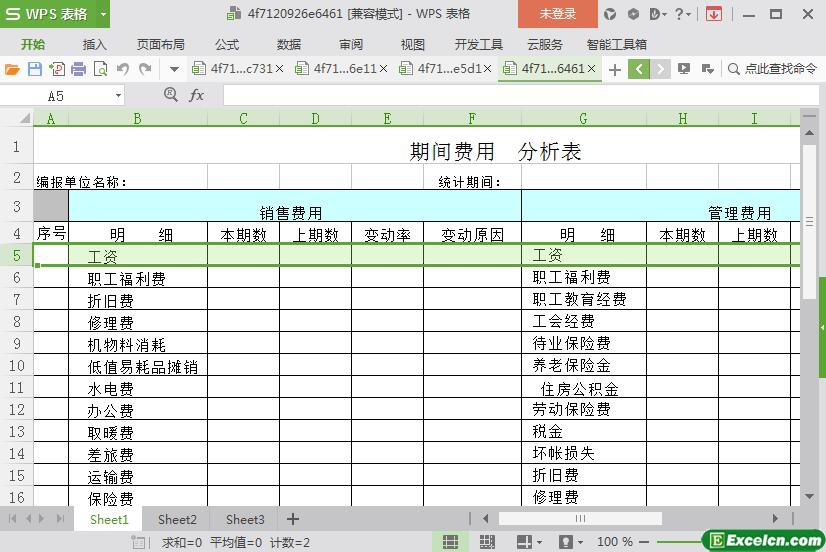The width and height of the screenshot is (826, 552).
Task: Add a new sheet with the plus button
Action: point(293,519)
